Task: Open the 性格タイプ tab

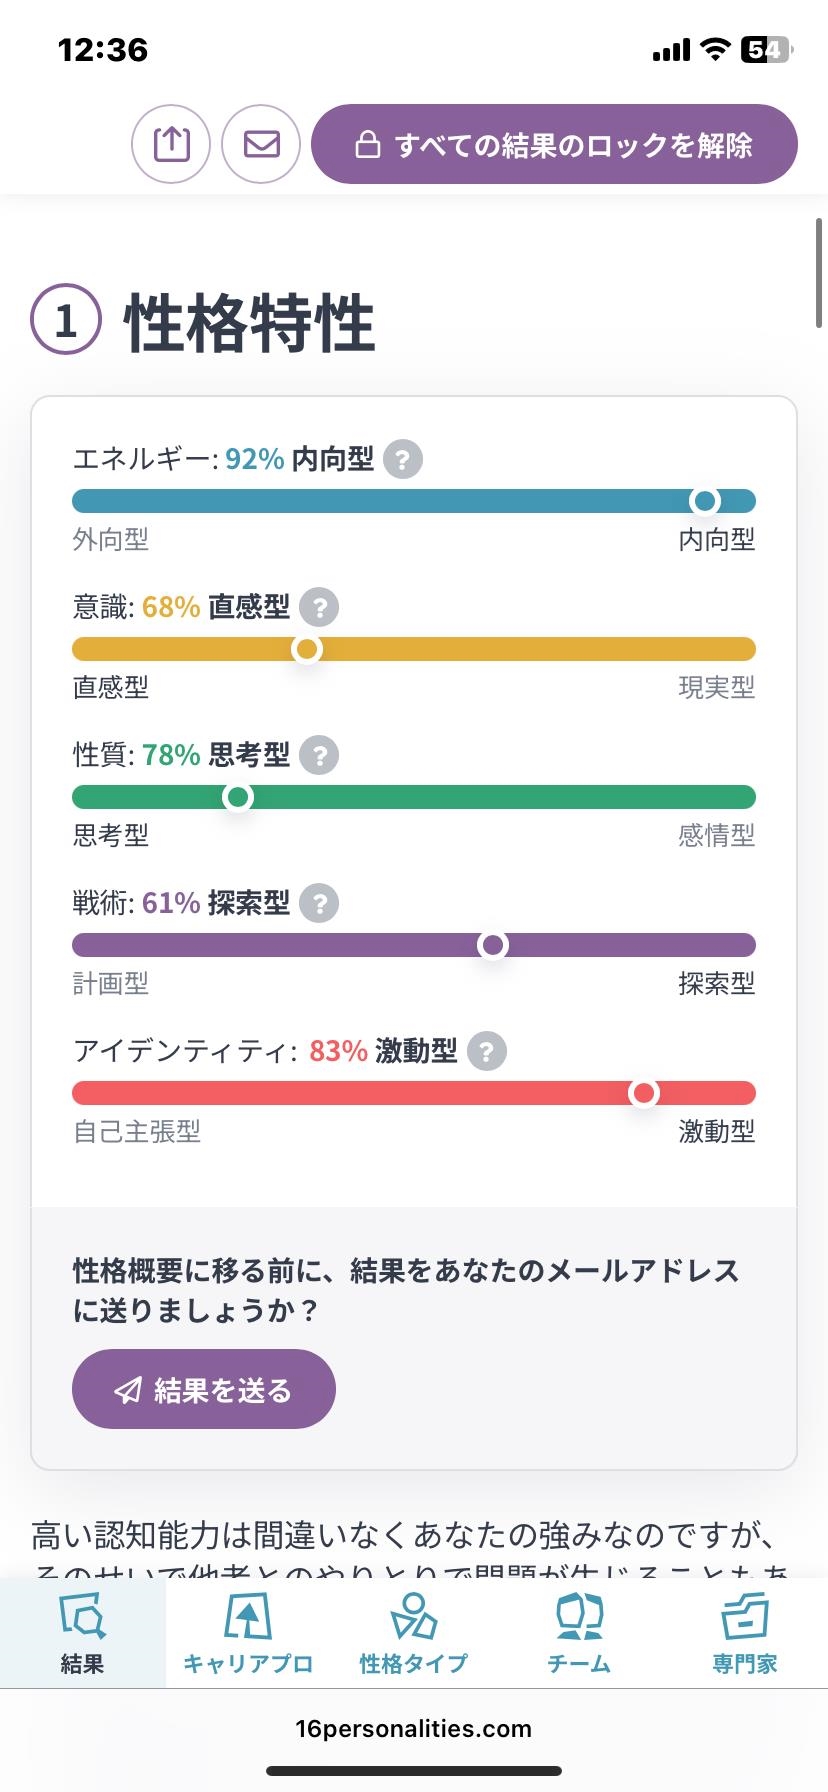Action: point(413,1634)
